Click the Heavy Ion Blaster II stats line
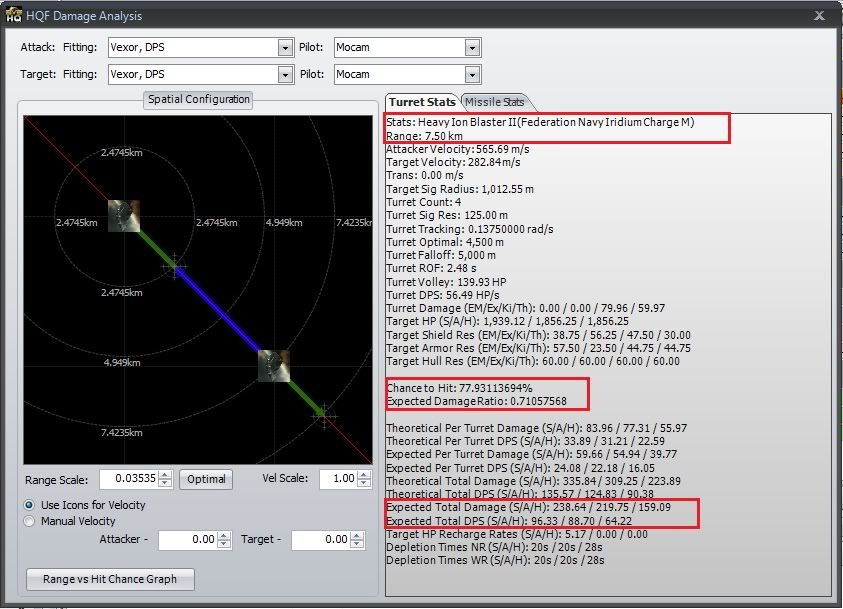 pyautogui.click(x=540, y=122)
